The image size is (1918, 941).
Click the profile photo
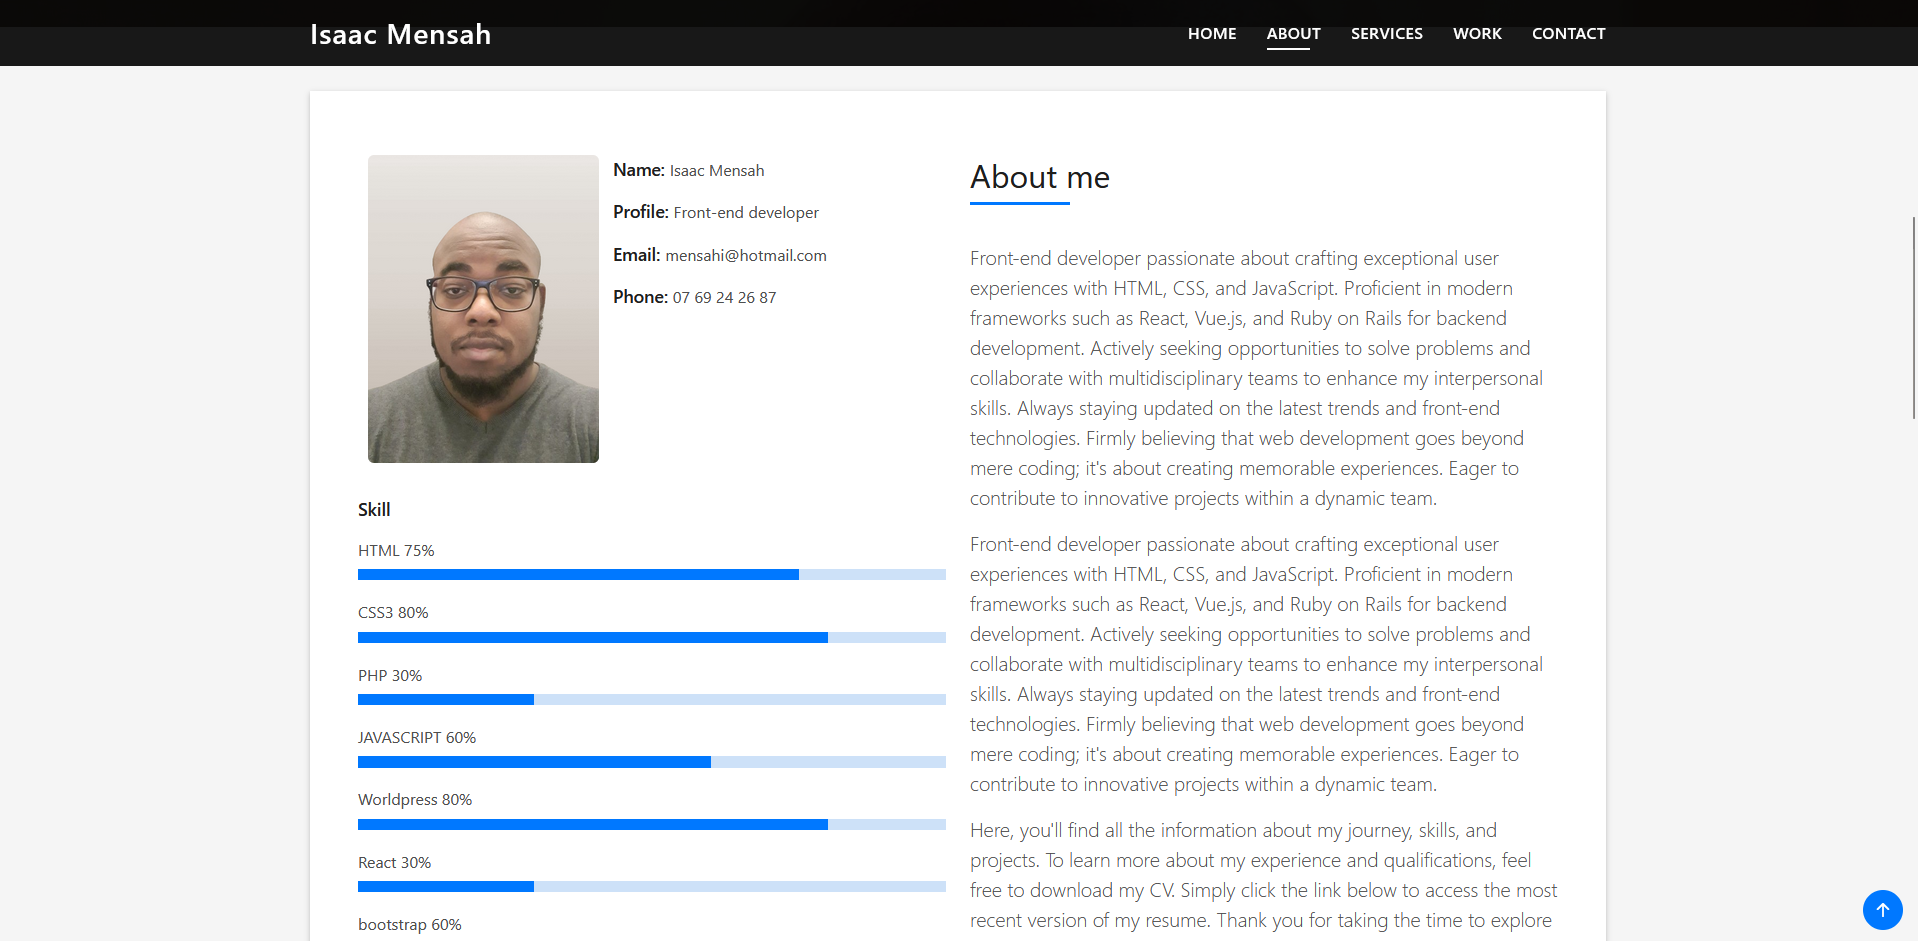pos(483,309)
